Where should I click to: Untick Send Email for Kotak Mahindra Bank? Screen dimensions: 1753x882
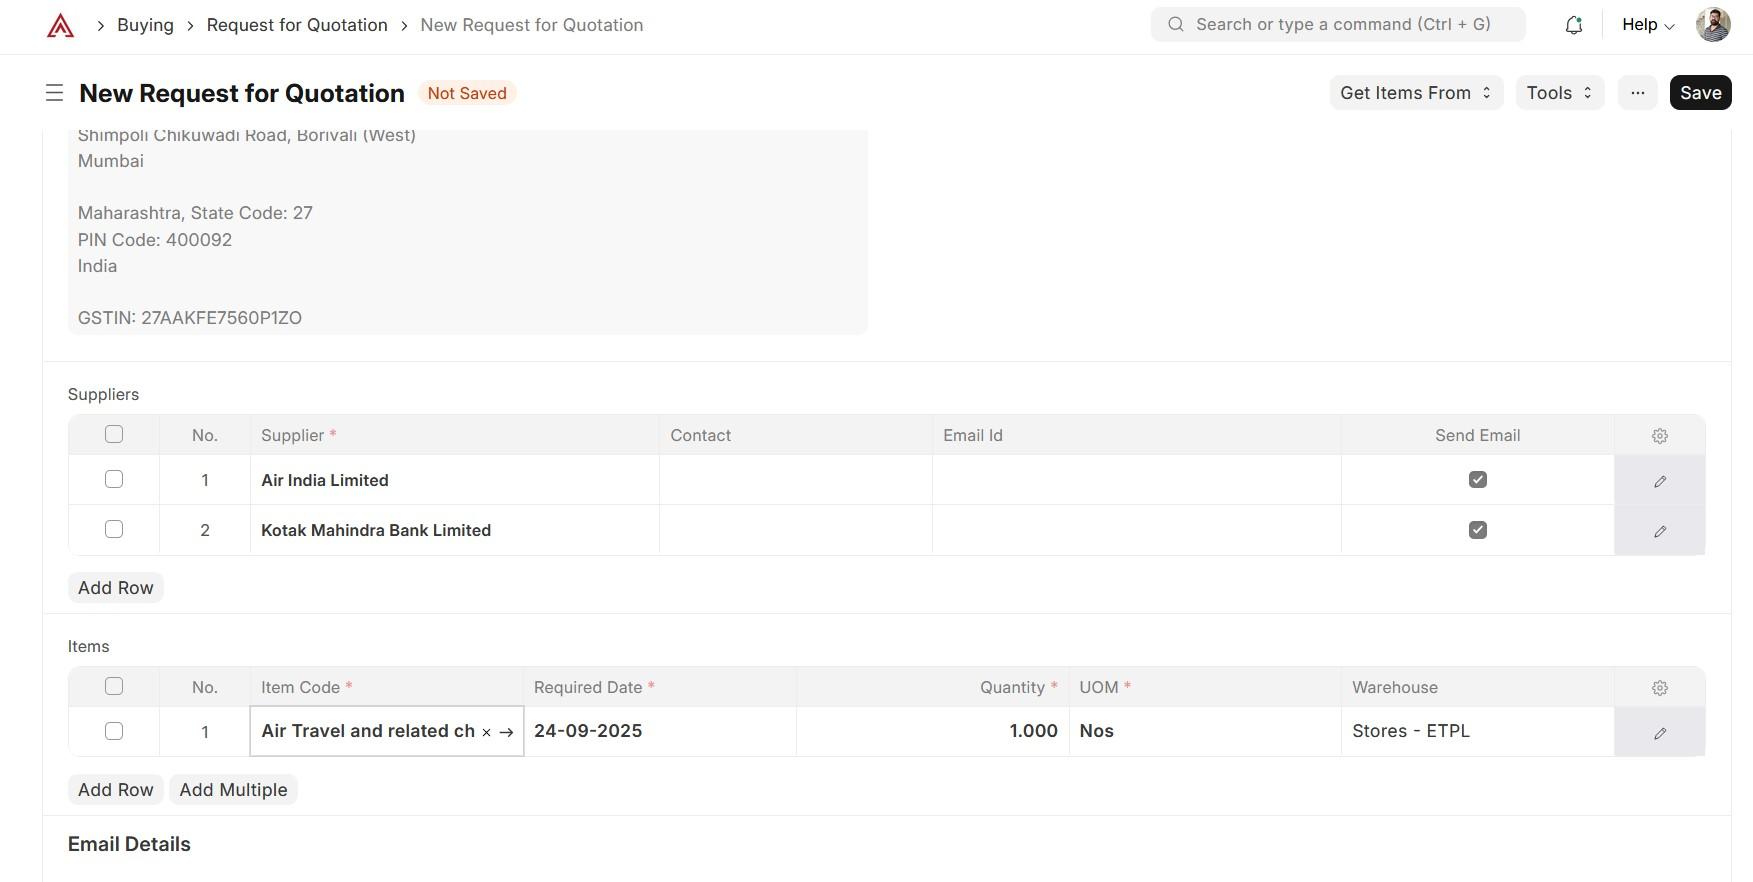click(x=1478, y=530)
